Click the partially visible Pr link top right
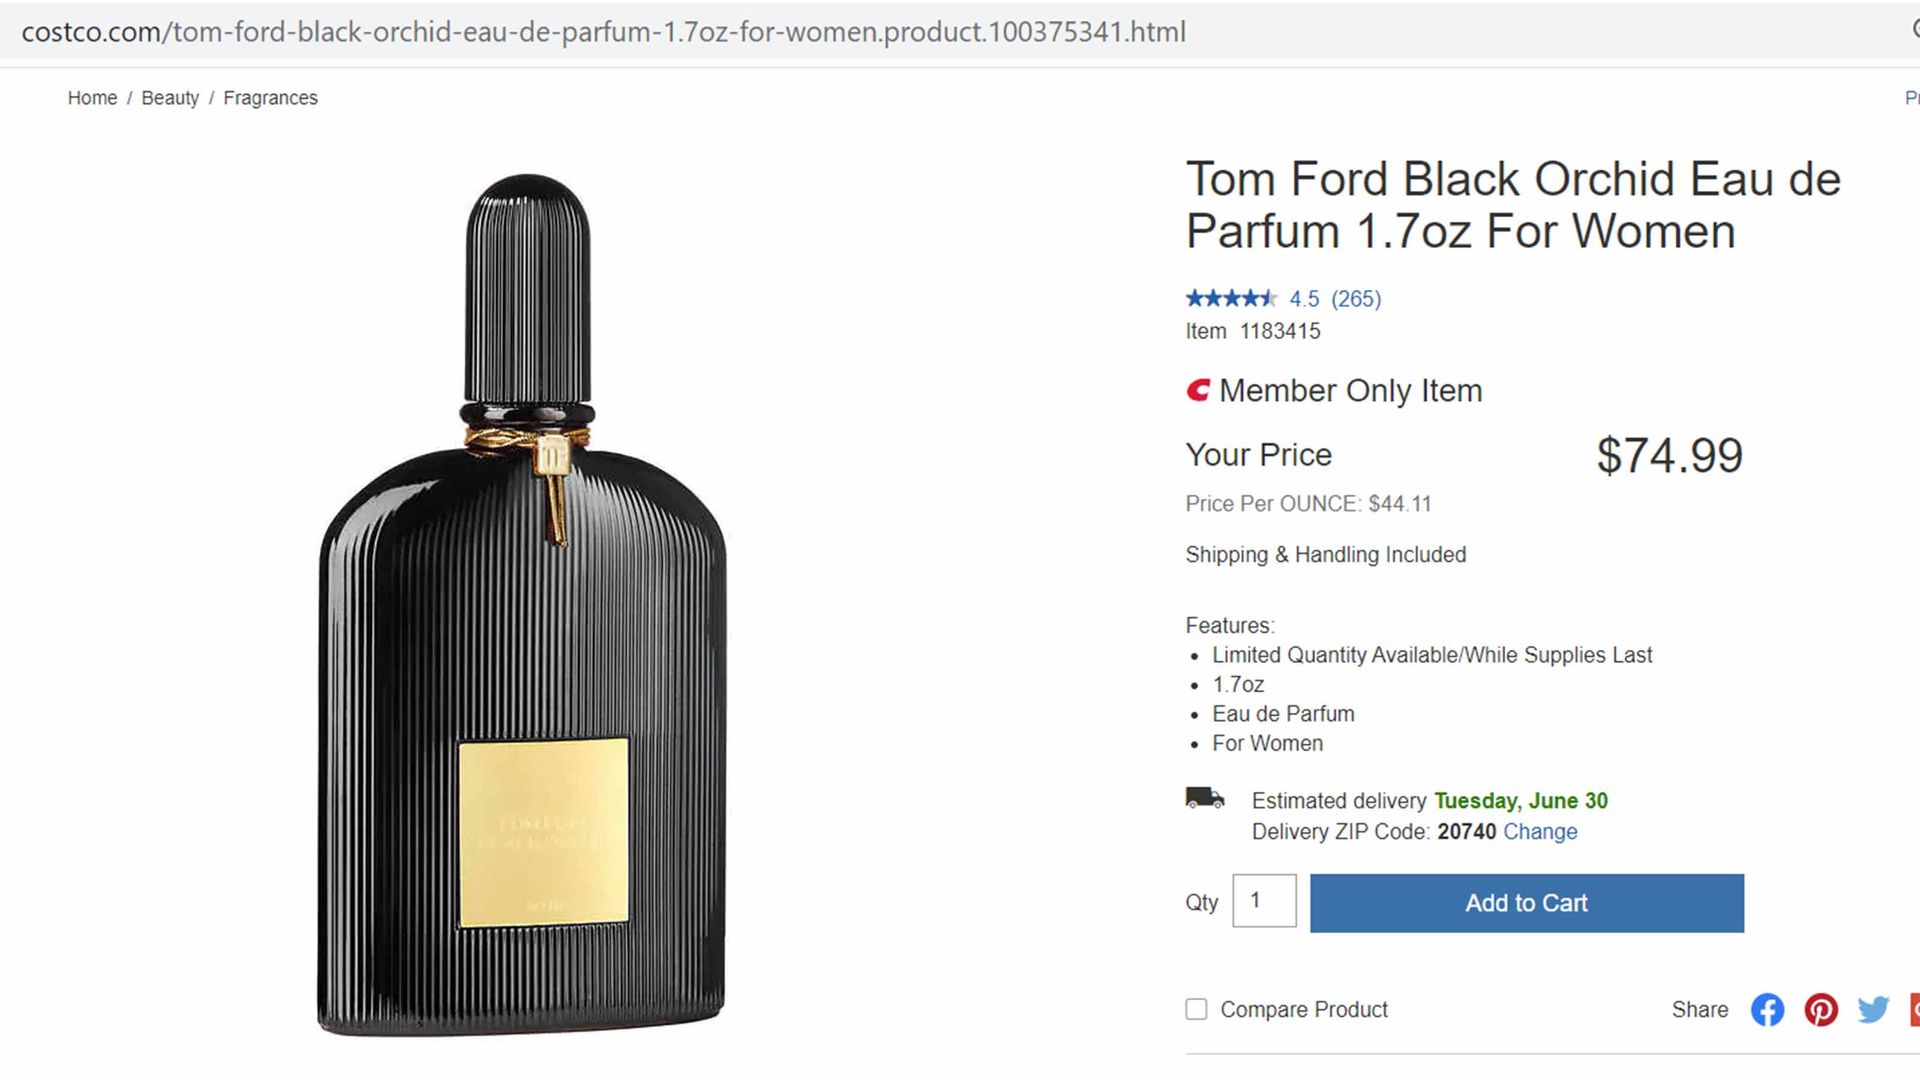 (x=1911, y=97)
